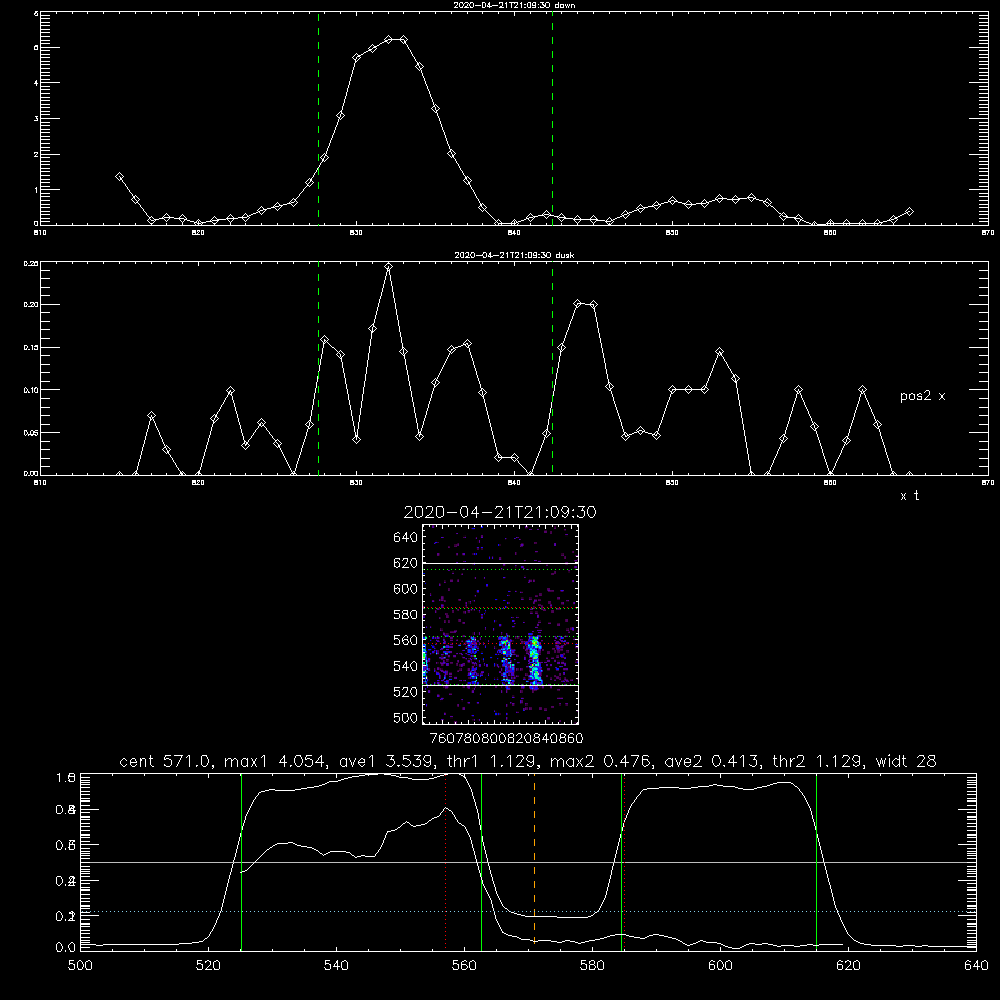Image resolution: width=1000 pixels, height=1000 pixels.
Task: Click the '830' x-axis label under the dawn plot
Action: pos(356,233)
